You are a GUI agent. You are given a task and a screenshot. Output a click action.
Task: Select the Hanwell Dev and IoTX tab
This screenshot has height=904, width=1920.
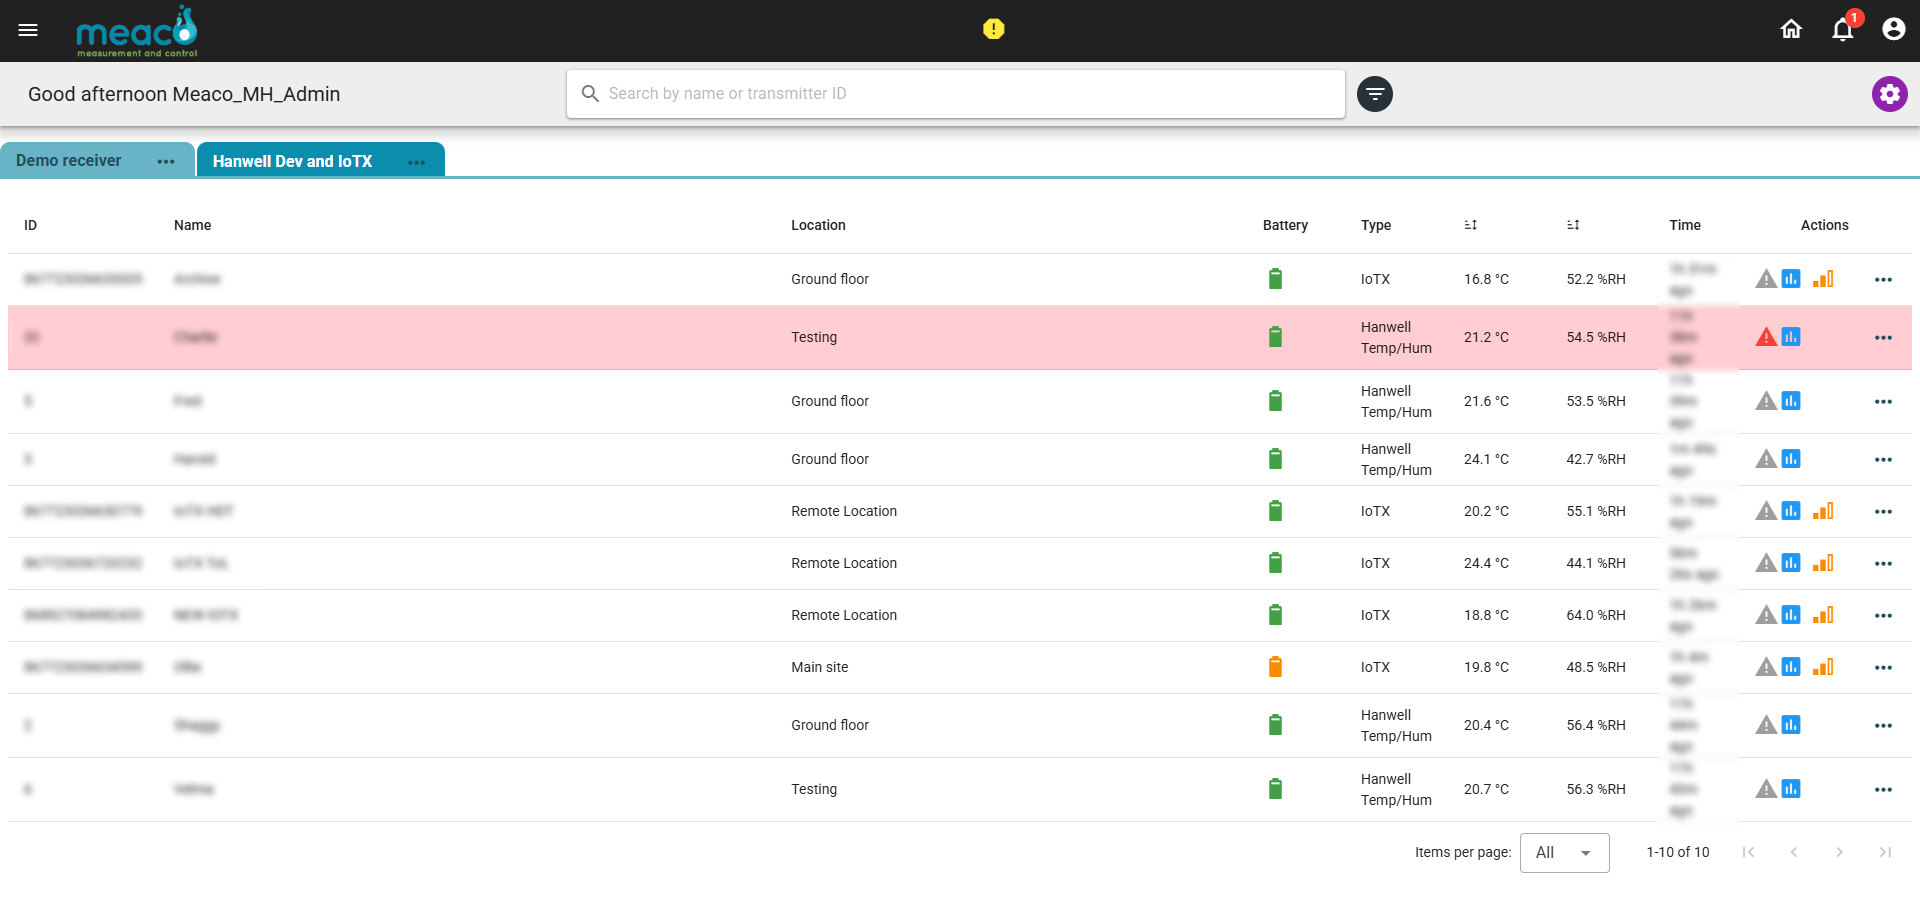(292, 161)
